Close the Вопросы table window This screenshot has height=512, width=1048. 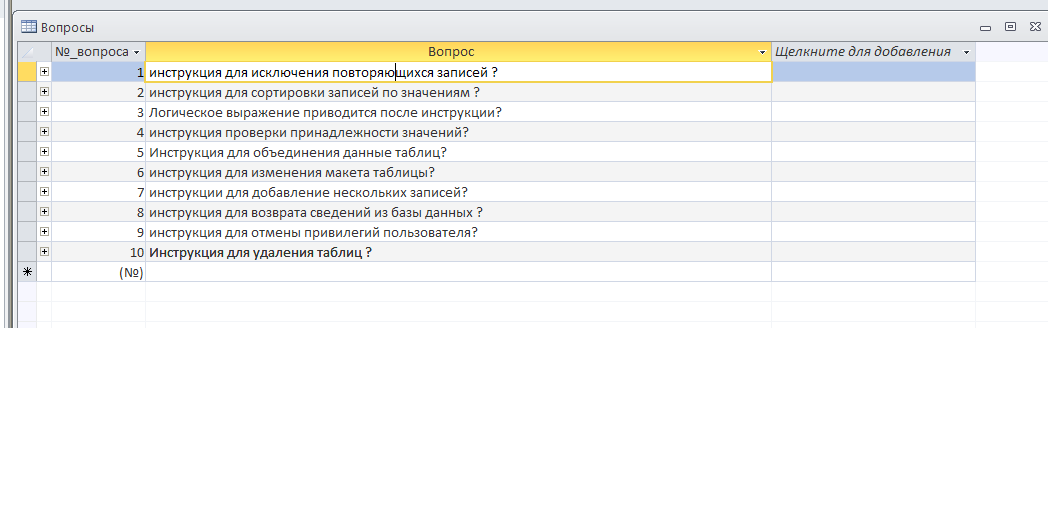pos(1036,27)
